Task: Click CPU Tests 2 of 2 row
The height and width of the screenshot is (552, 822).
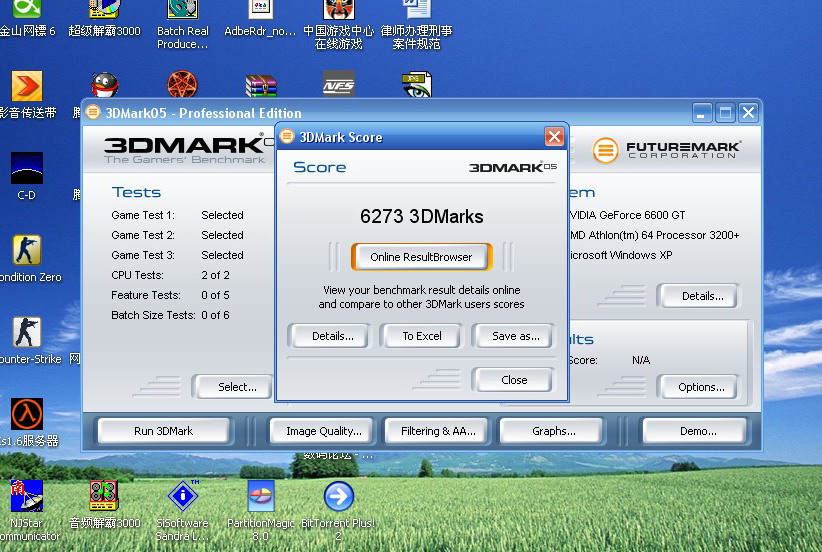Action: coord(170,275)
